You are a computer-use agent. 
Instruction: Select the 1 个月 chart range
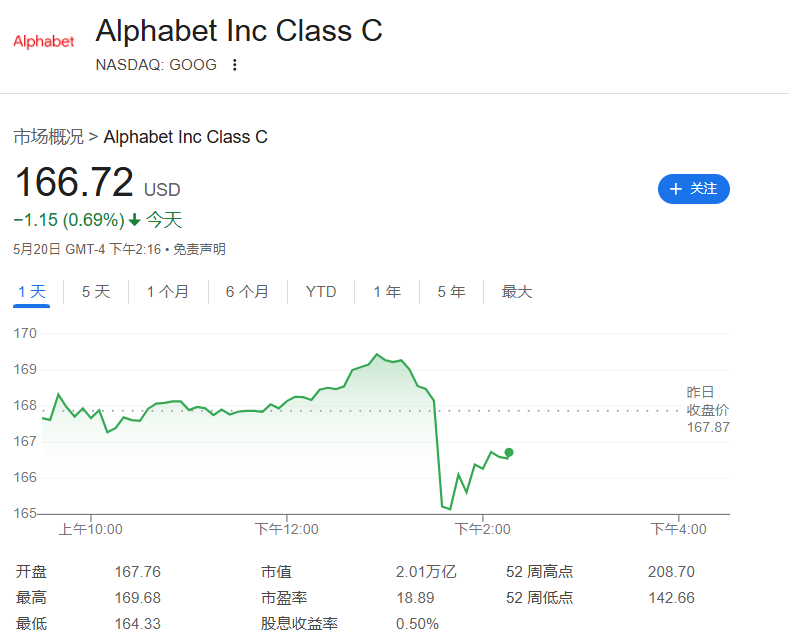pos(168,292)
